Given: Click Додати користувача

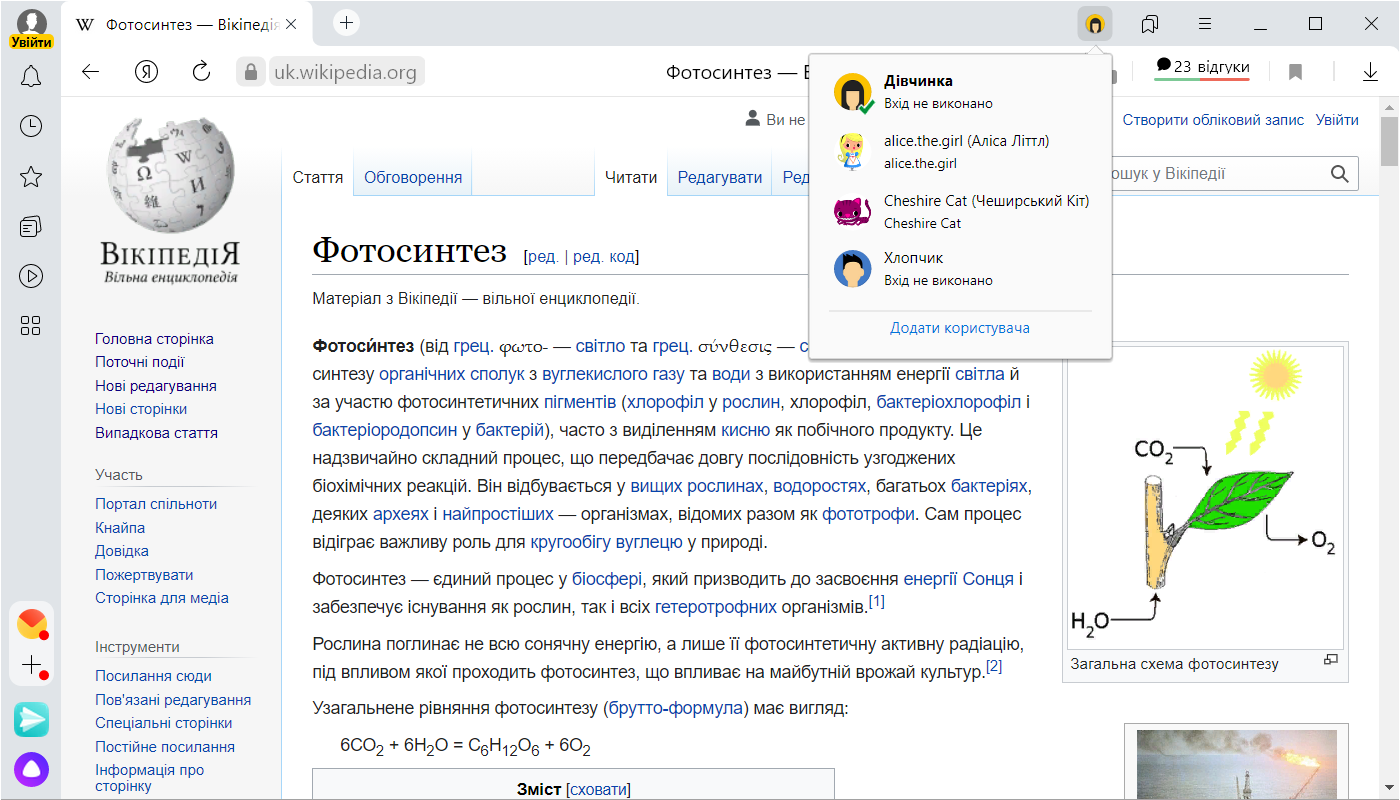Looking at the screenshot, I should point(960,328).
